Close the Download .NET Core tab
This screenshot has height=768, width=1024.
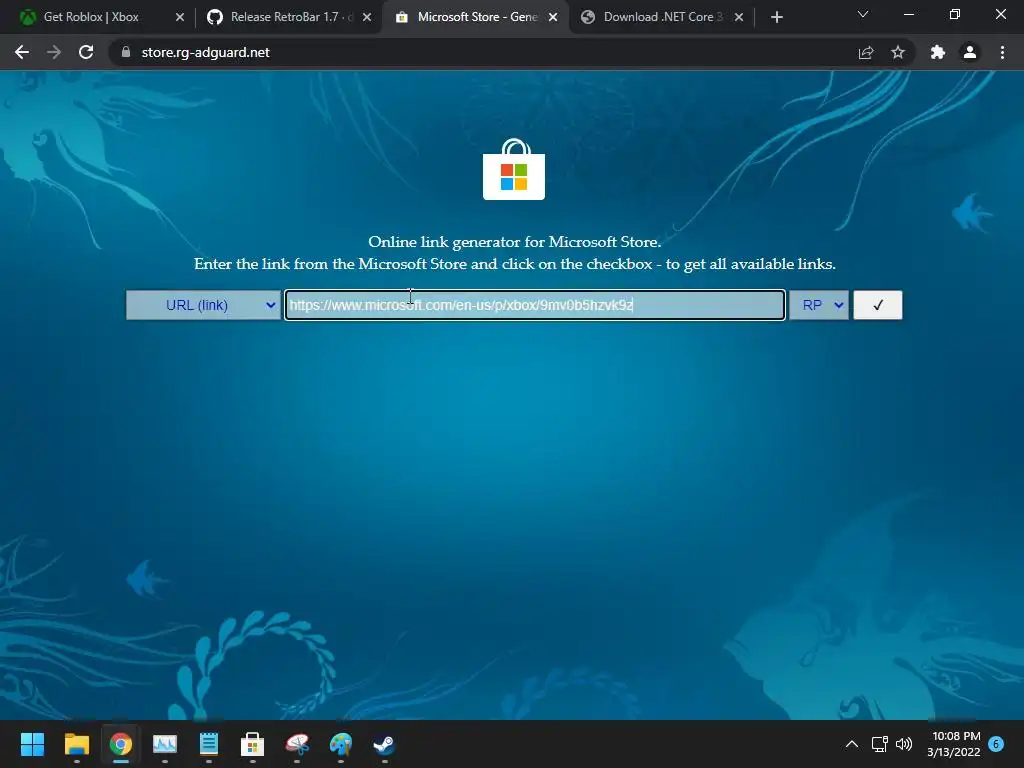point(739,17)
